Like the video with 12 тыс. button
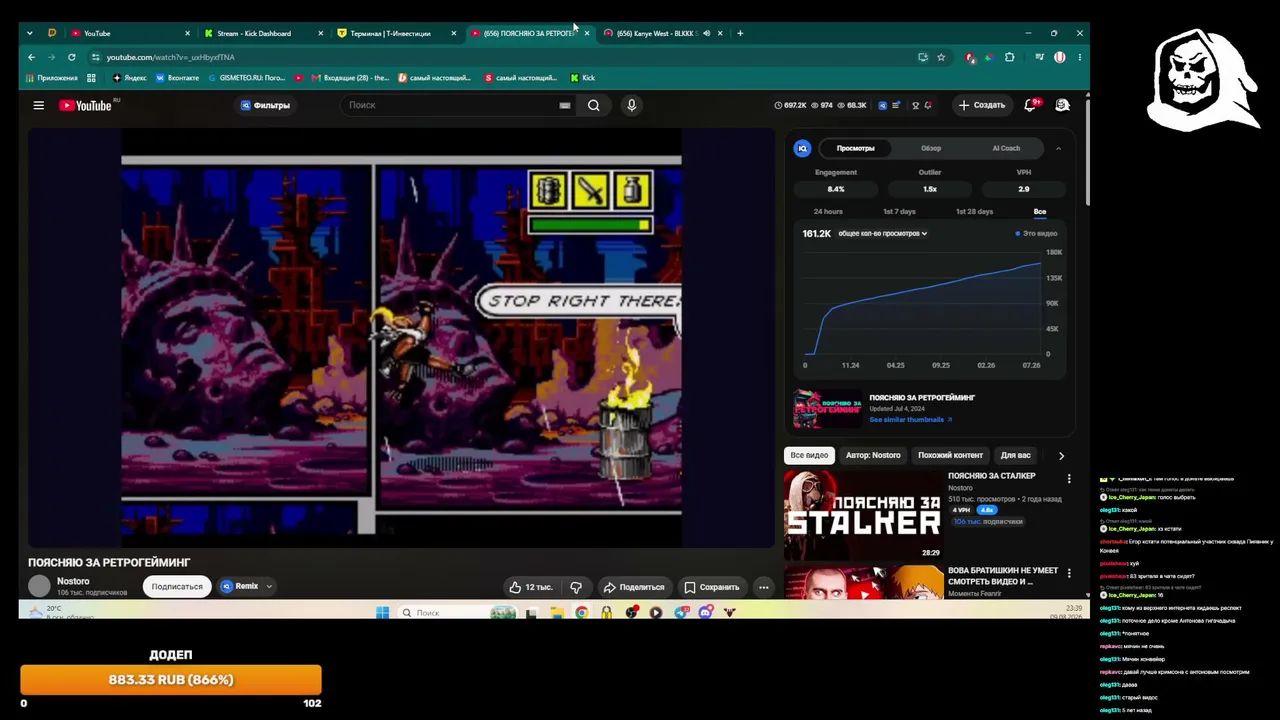 531,587
